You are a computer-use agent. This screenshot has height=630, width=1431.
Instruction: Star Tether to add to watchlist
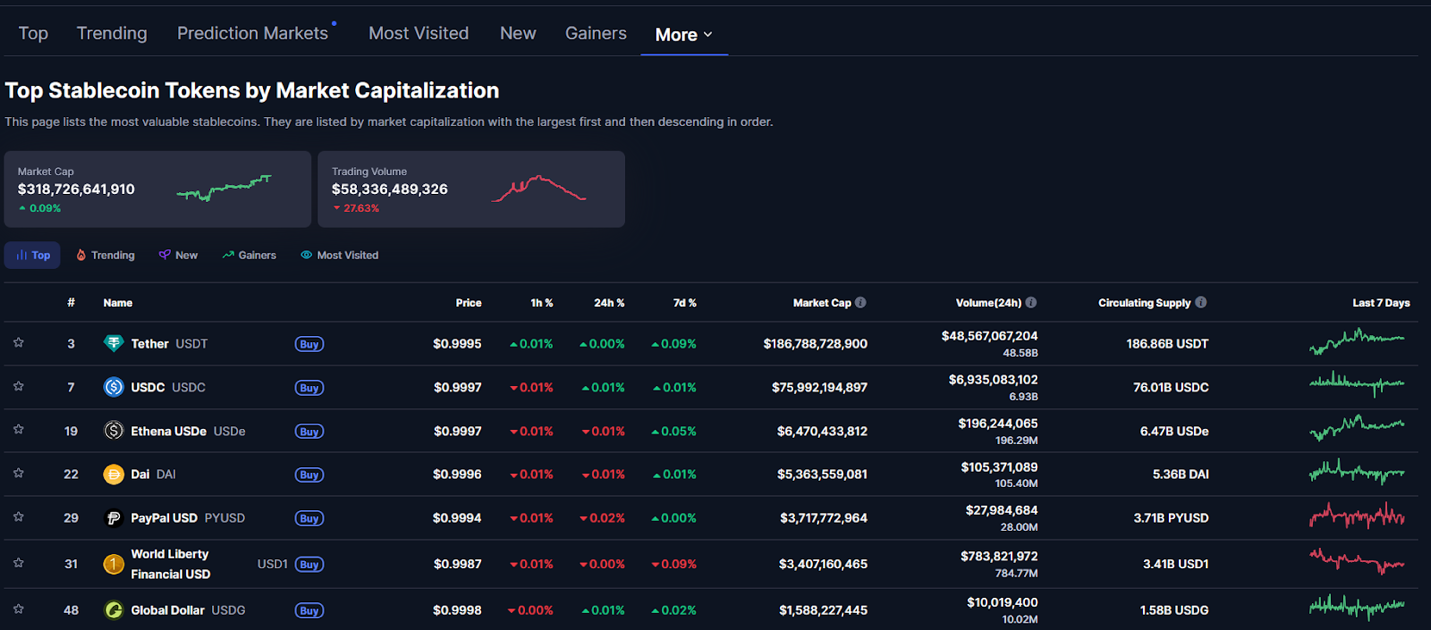[18, 343]
